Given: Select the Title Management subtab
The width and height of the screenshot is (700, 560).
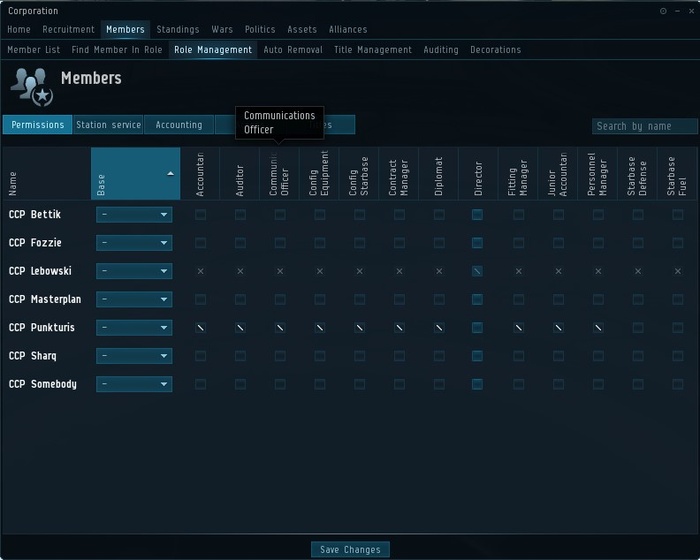Looking at the screenshot, I should pos(373,50).
